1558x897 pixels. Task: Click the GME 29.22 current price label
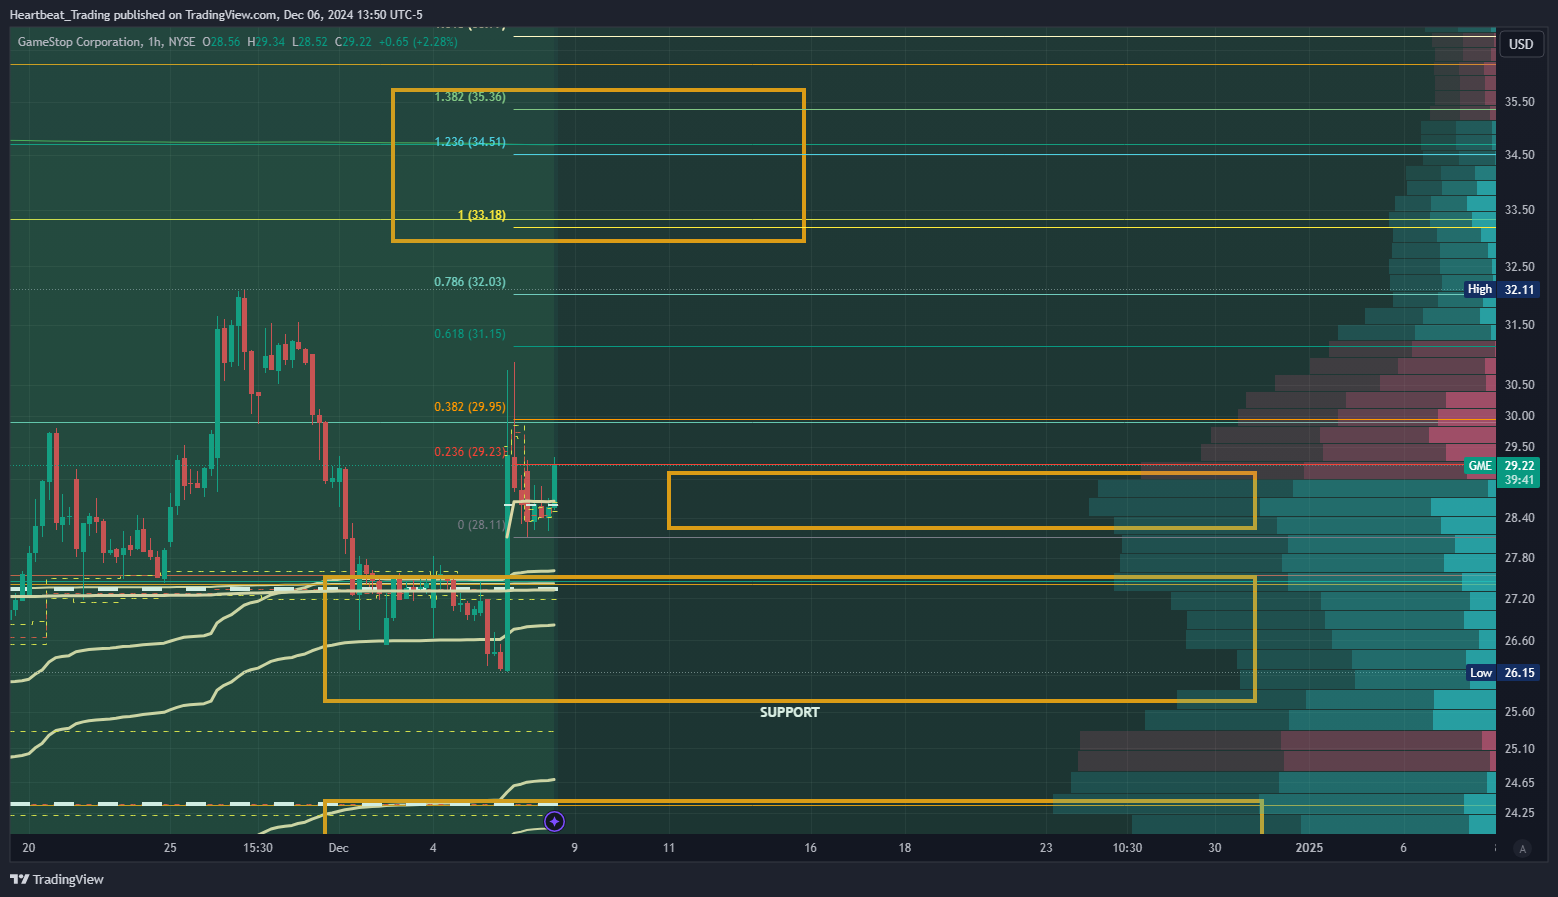click(x=1501, y=472)
